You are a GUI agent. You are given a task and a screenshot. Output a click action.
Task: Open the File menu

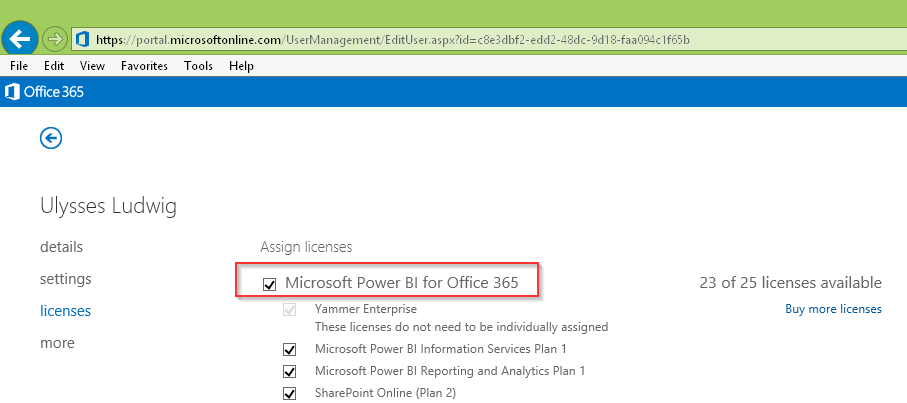pos(18,66)
